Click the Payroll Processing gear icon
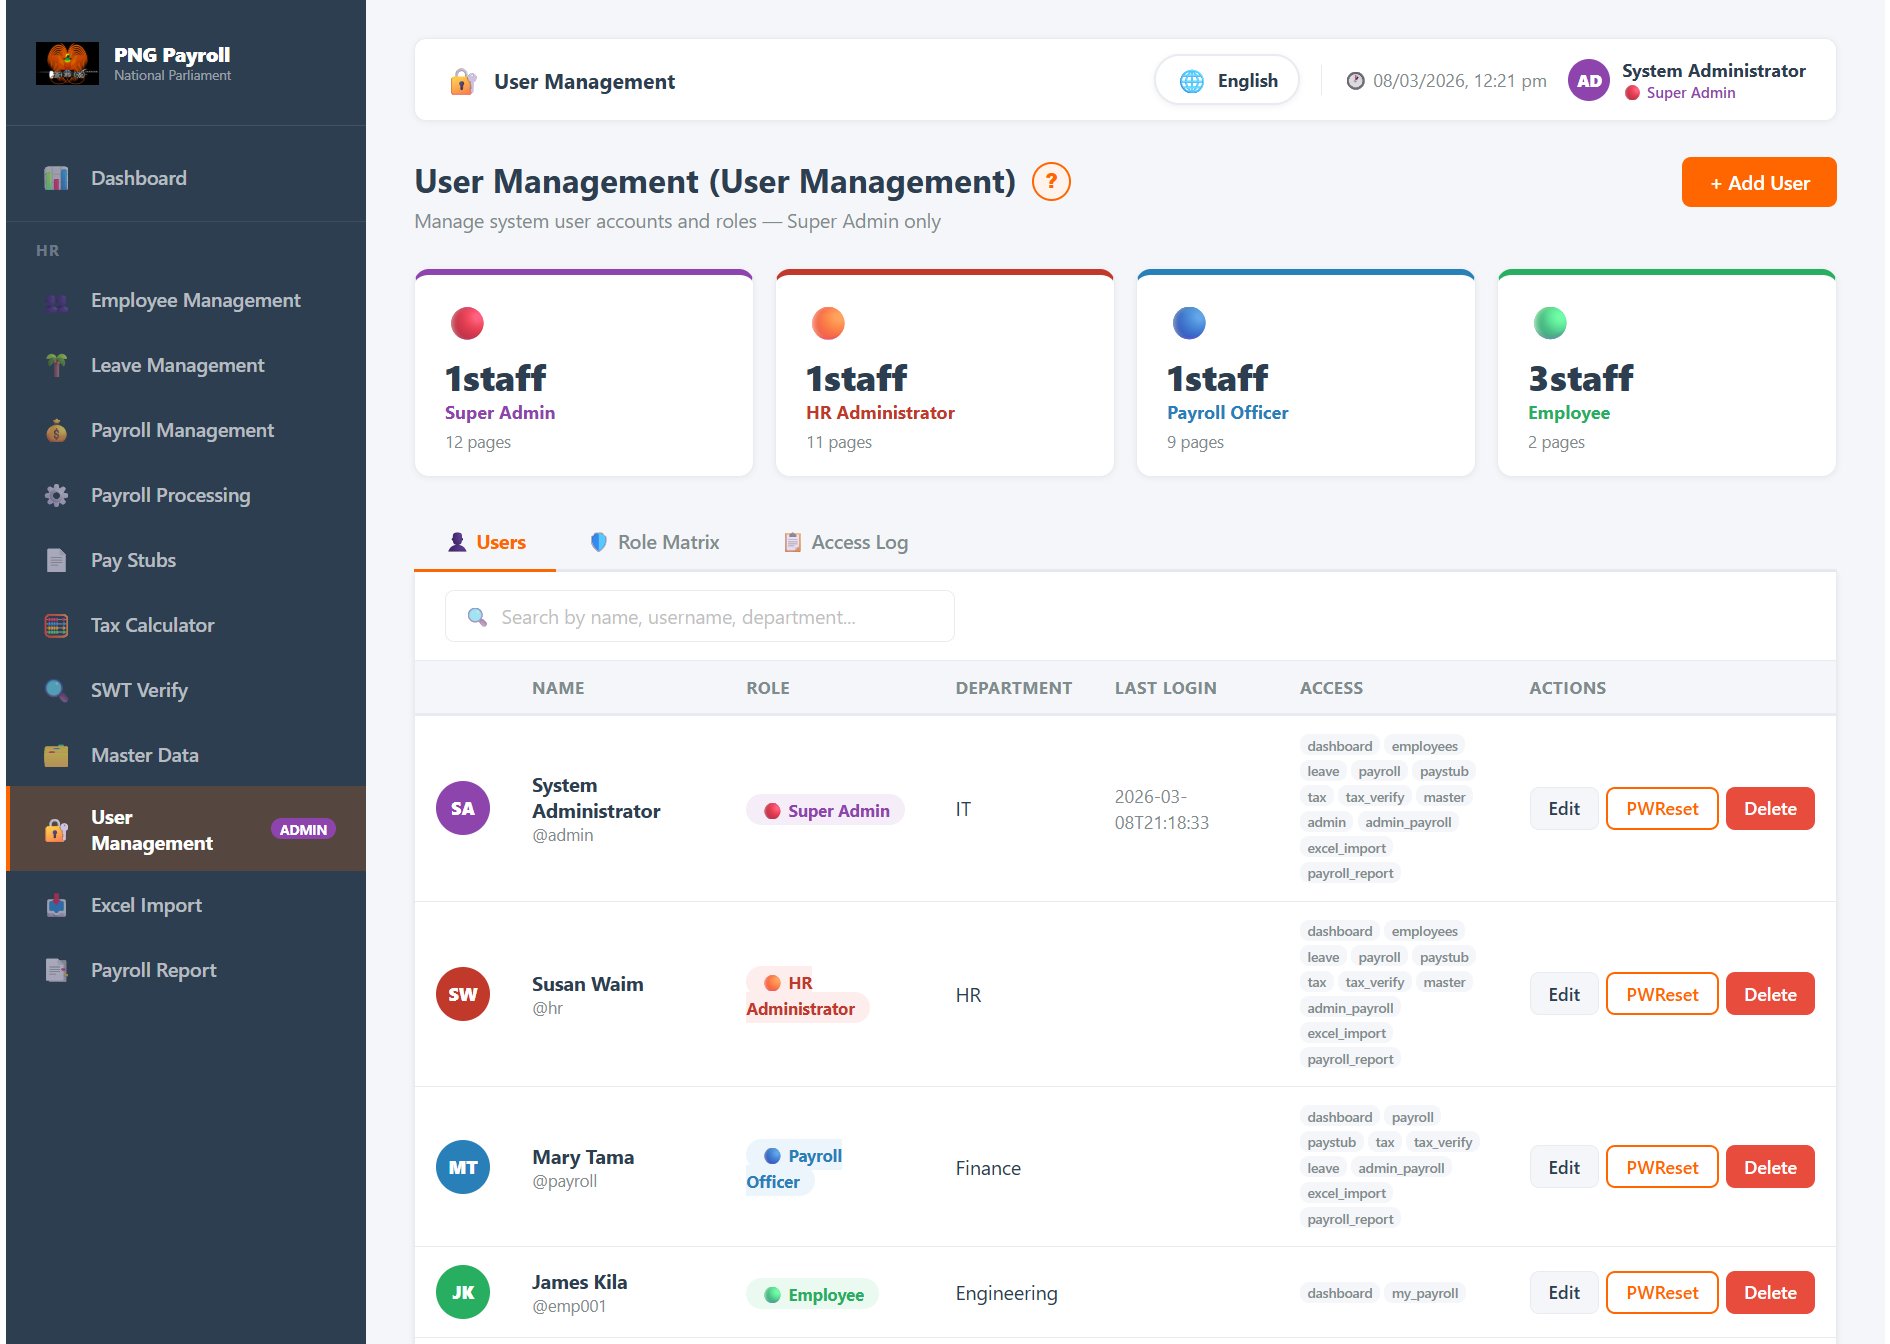The height and width of the screenshot is (1344, 1890). point(56,496)
